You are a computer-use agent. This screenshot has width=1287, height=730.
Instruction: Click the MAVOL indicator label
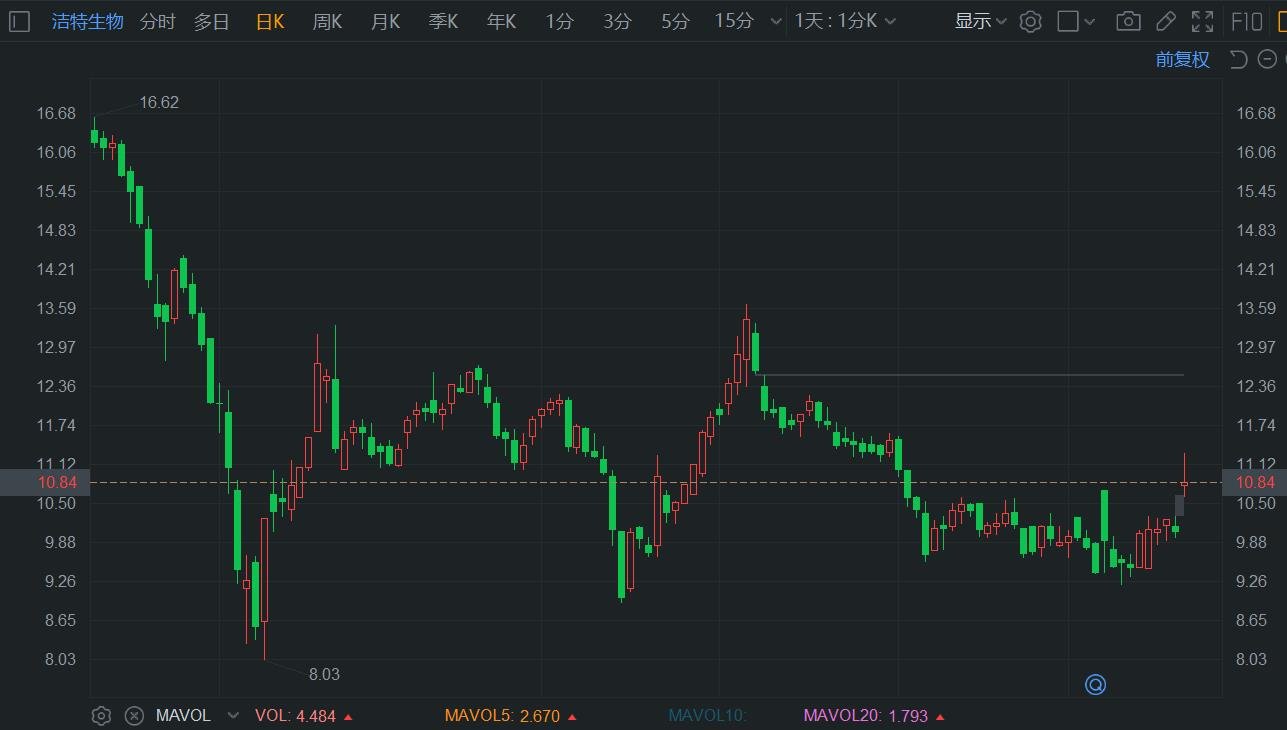coord(183,716)
